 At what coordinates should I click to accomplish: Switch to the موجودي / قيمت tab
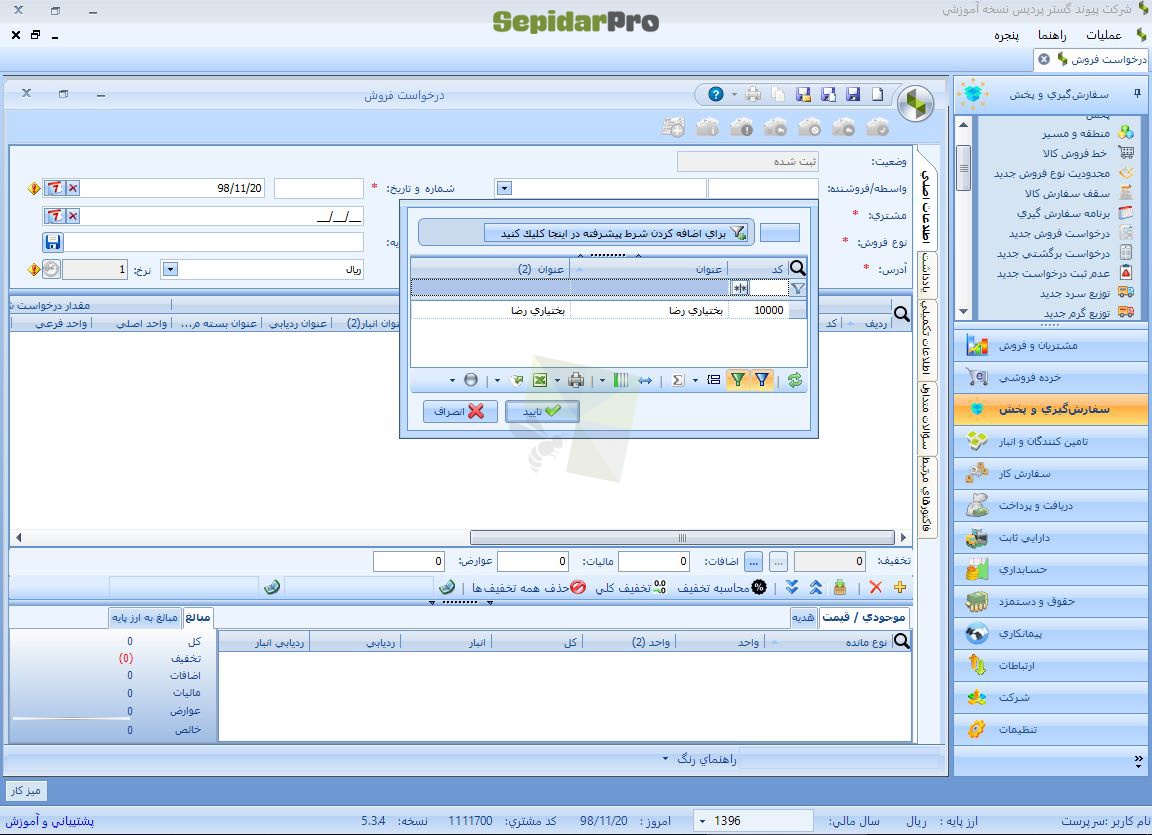click(863, 617)
